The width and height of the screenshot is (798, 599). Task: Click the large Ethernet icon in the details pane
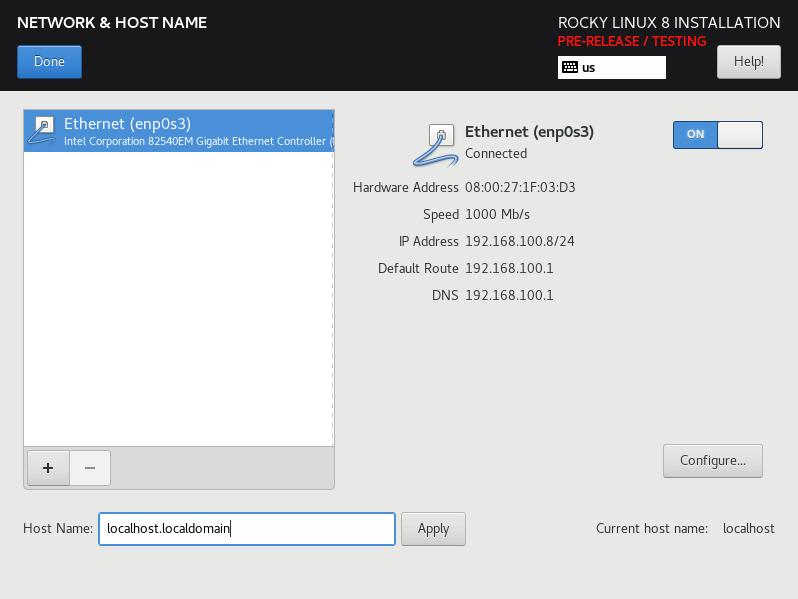pos(435,146)
